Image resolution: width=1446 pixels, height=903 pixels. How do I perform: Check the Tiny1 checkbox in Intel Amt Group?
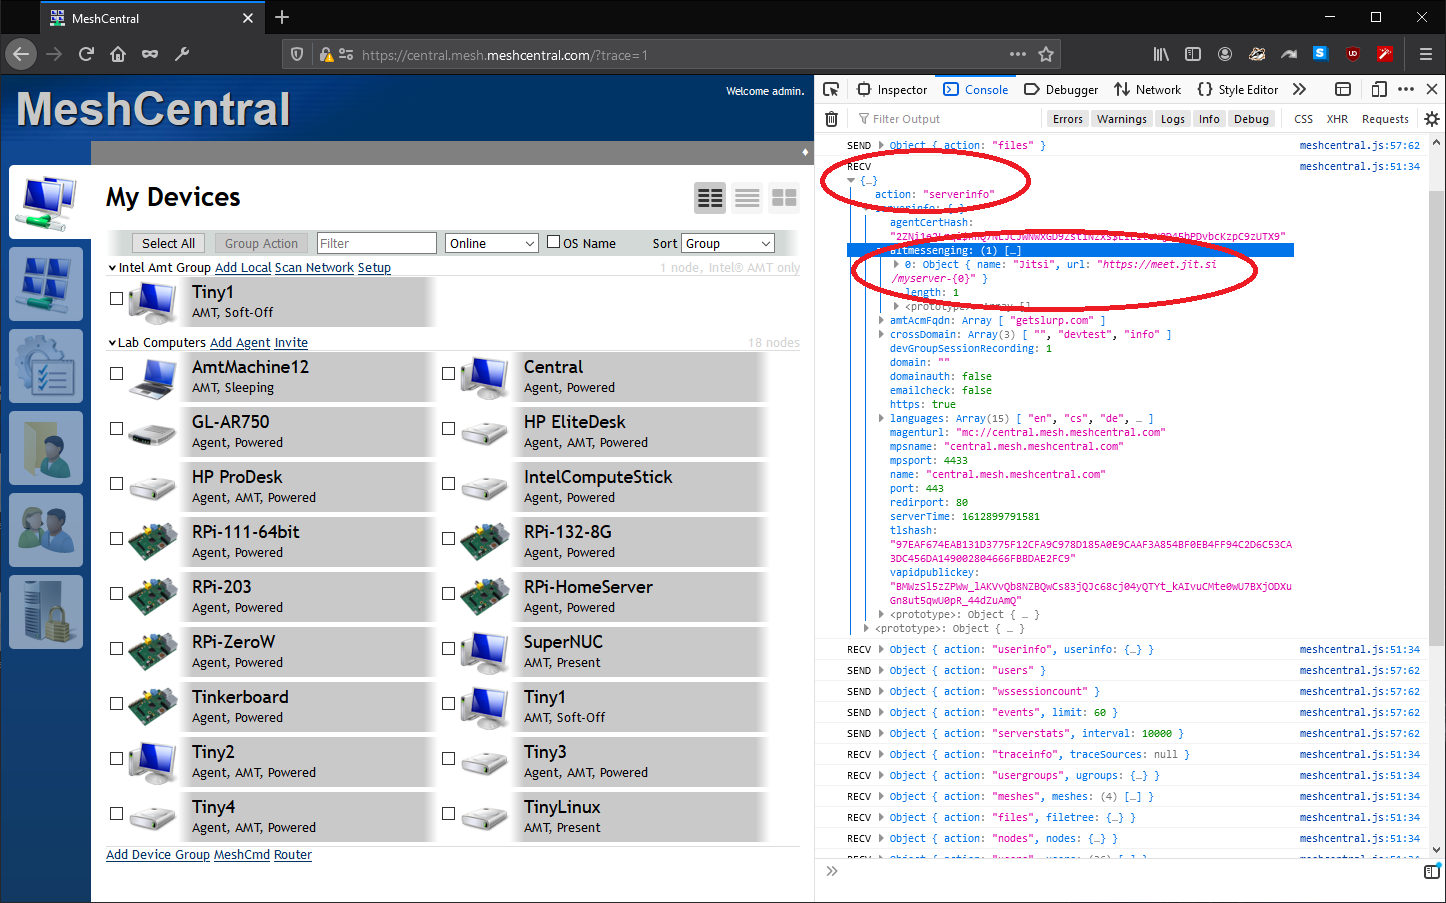coord(116,298)
